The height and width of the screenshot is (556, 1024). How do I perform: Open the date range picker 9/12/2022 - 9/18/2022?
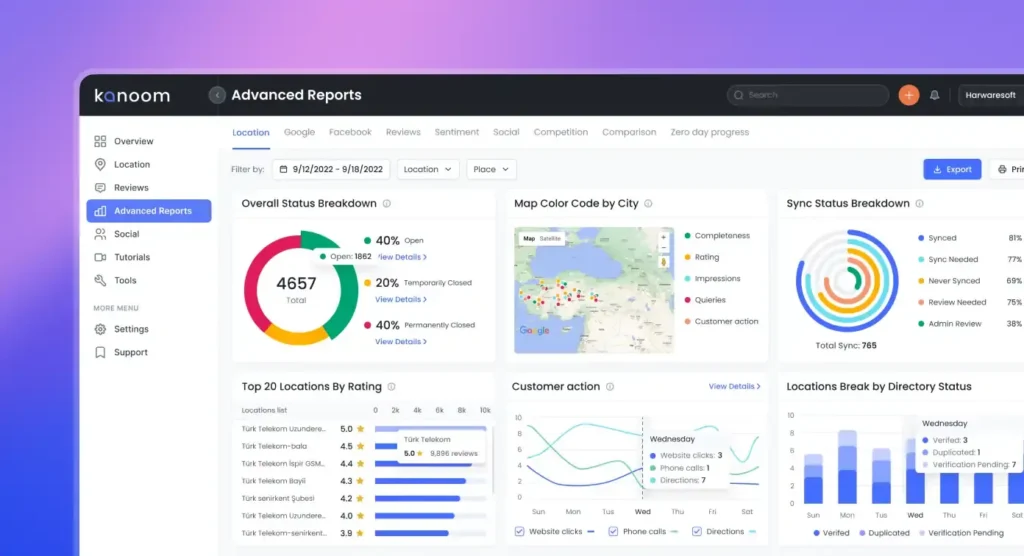[x=331, y=170]
